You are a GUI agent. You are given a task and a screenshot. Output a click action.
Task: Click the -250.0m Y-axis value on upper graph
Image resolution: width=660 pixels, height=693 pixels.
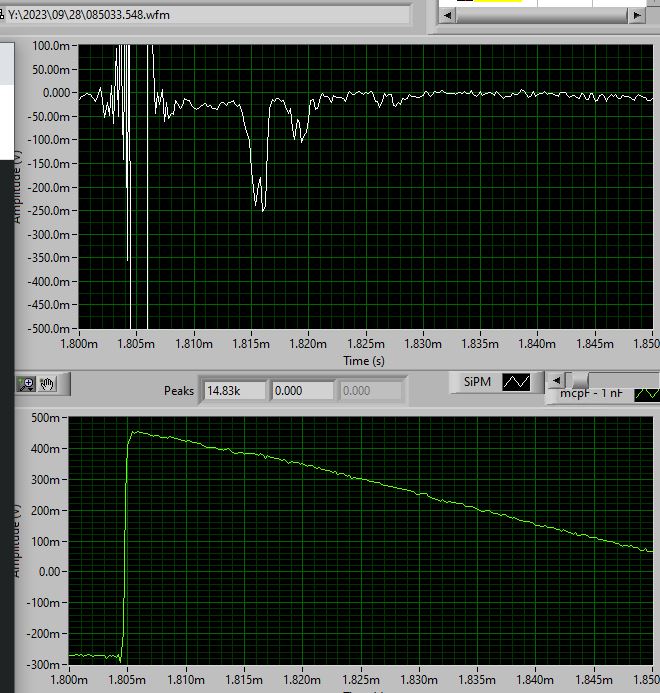click(x=49, y=210)
